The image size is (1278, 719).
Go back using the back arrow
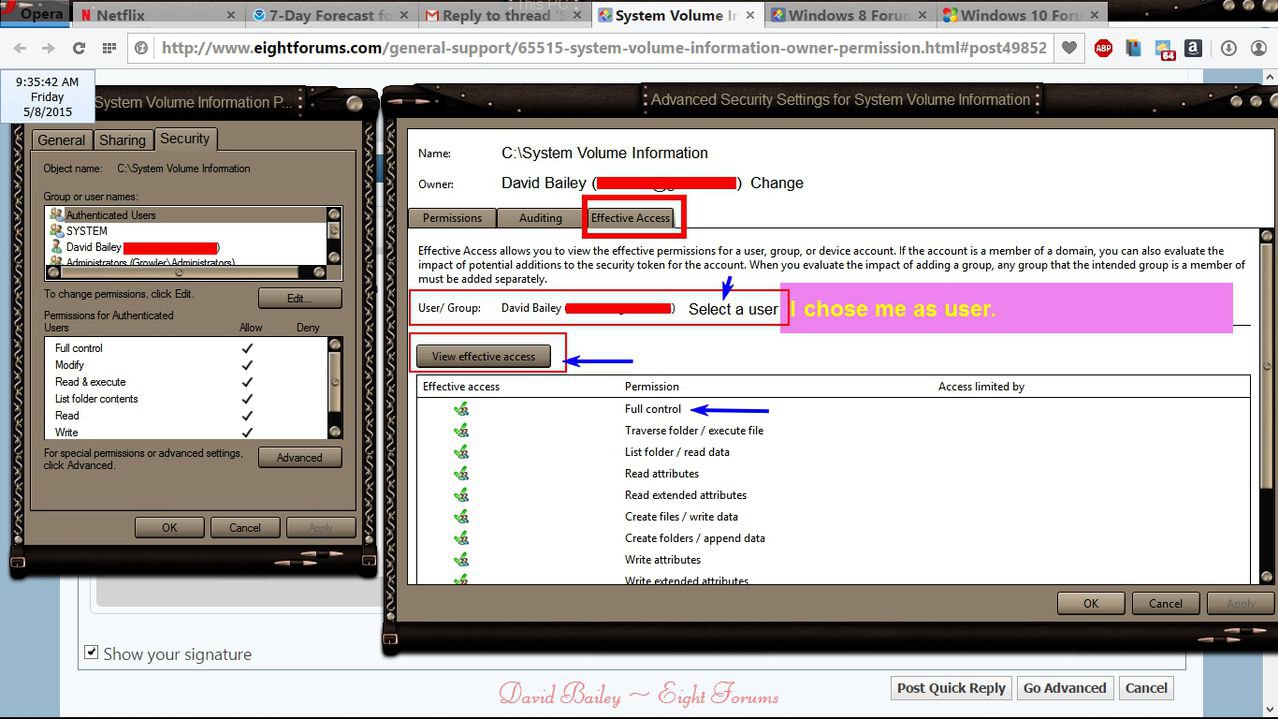(x=20, y=47)
